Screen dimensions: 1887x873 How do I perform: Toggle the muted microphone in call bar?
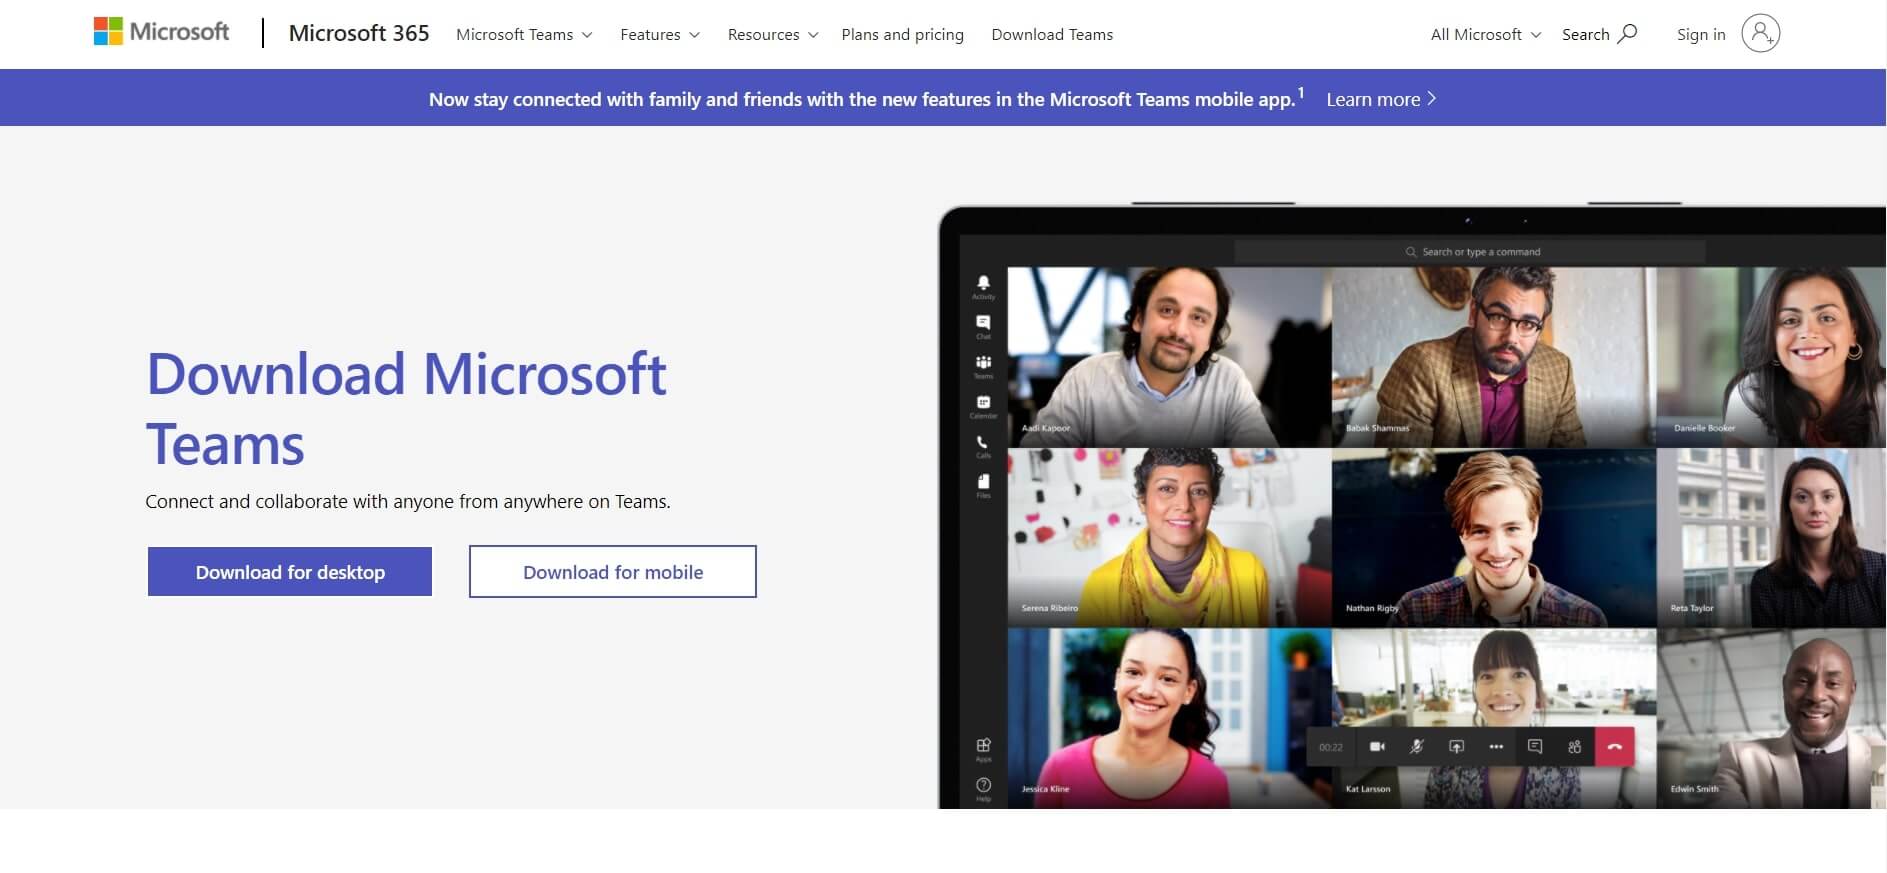tap(1416, 747)
